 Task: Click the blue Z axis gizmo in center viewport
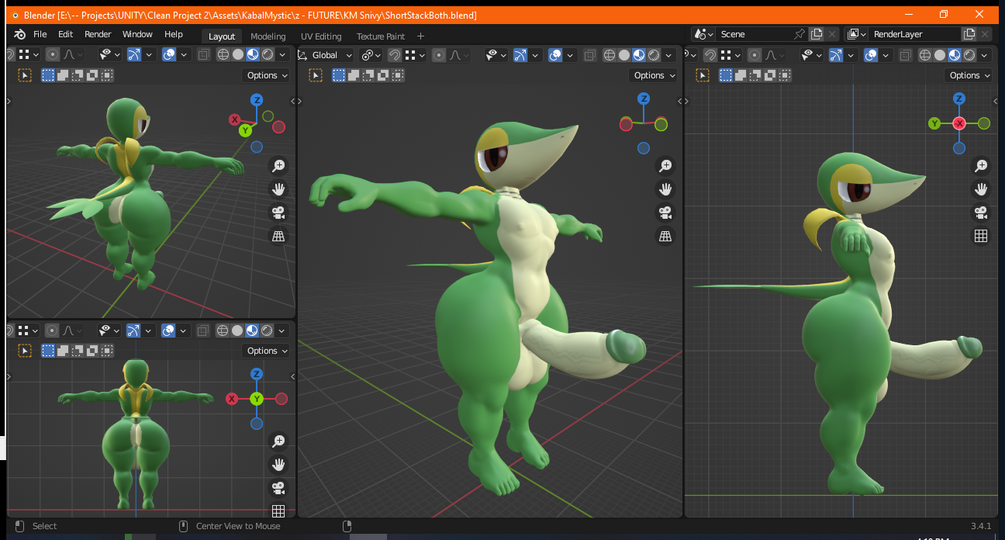(x=644, y=99)
